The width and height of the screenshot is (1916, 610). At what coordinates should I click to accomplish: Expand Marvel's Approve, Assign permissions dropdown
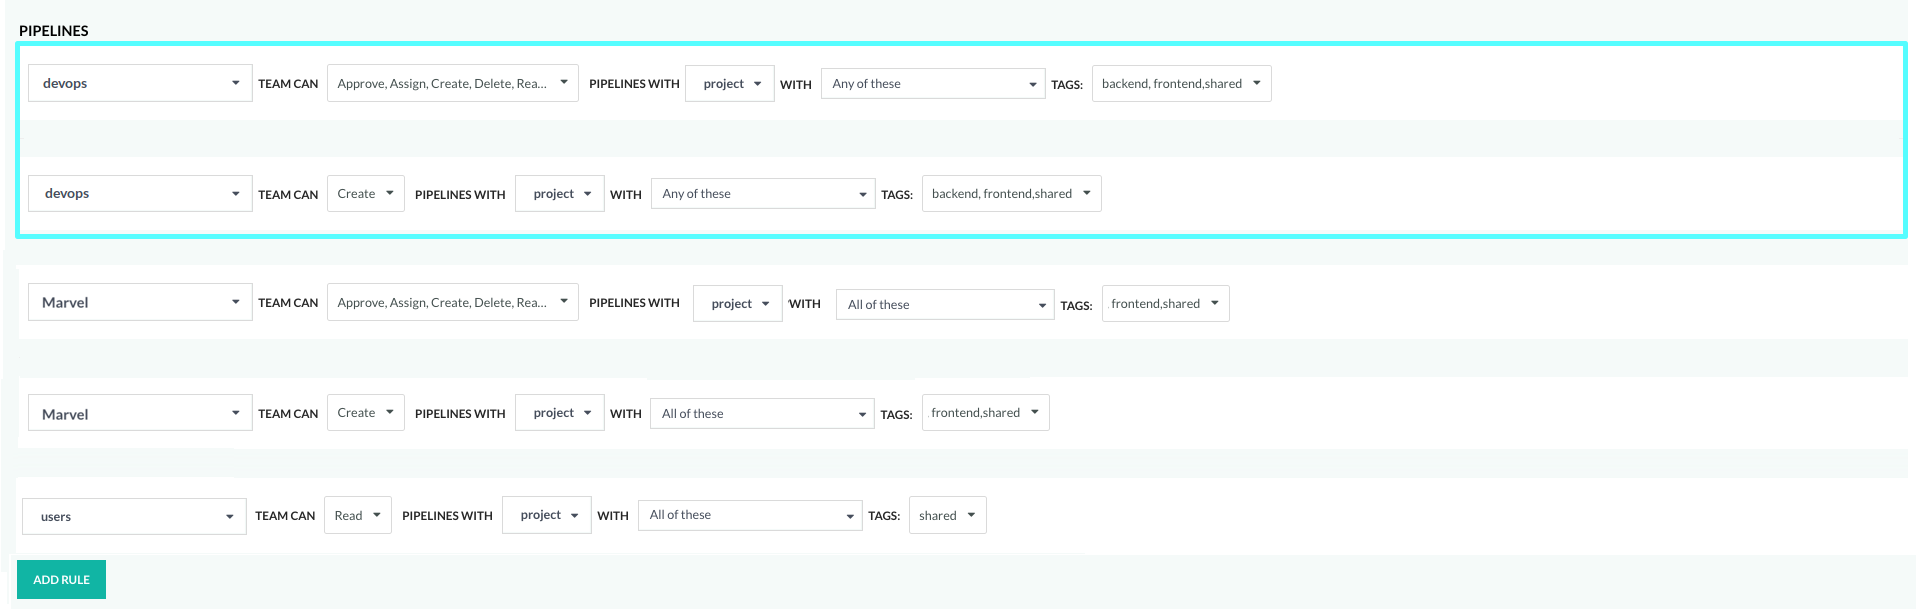tap(452, 303)
